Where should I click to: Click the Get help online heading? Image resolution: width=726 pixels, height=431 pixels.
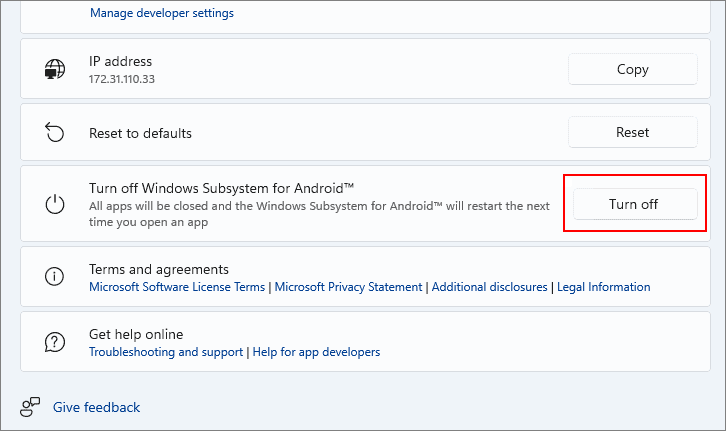coord(136,334)
